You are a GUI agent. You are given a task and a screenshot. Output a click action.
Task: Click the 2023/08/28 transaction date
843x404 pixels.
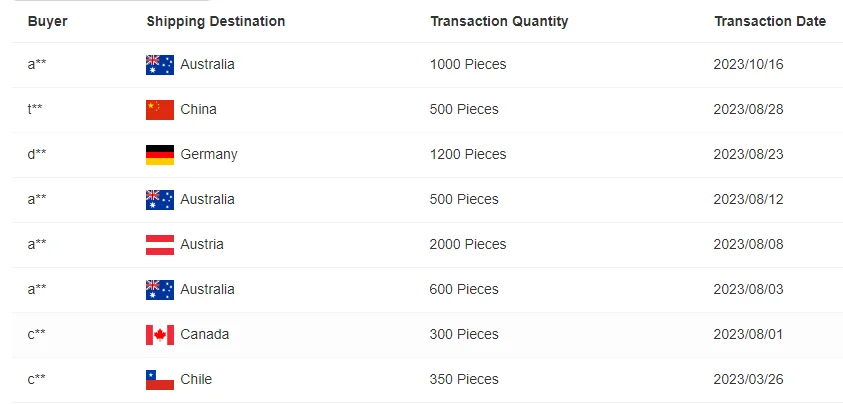pyautogui.click(x=746, y=110)
